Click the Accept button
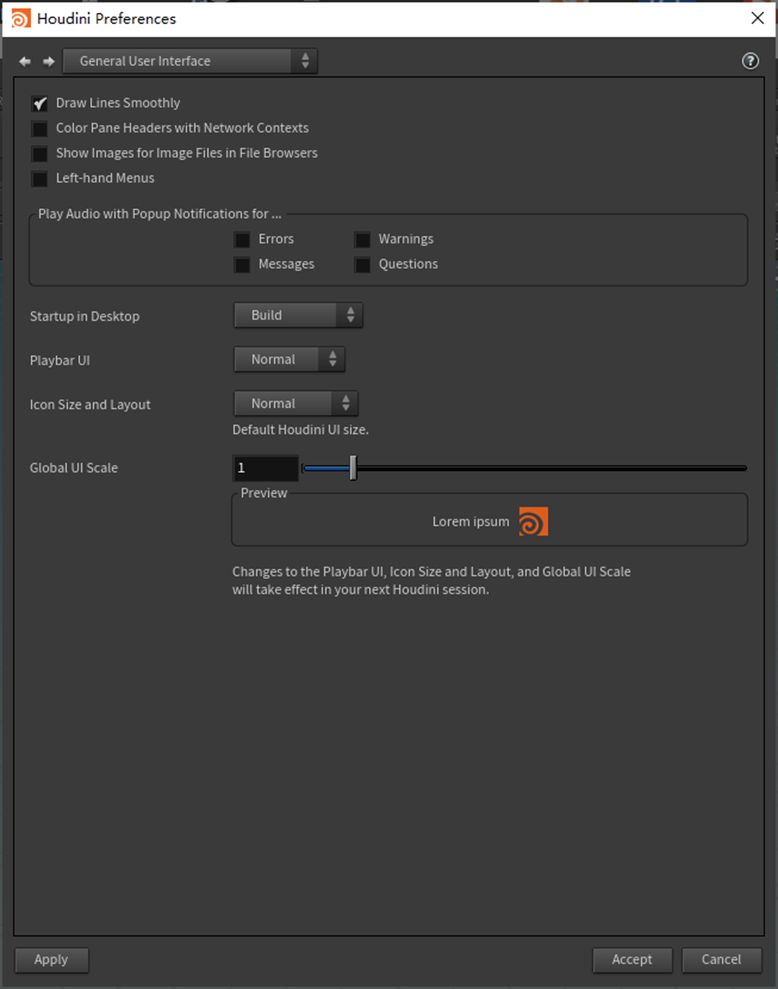This screenshot has height=989, width=778. (x=632, y=960)
